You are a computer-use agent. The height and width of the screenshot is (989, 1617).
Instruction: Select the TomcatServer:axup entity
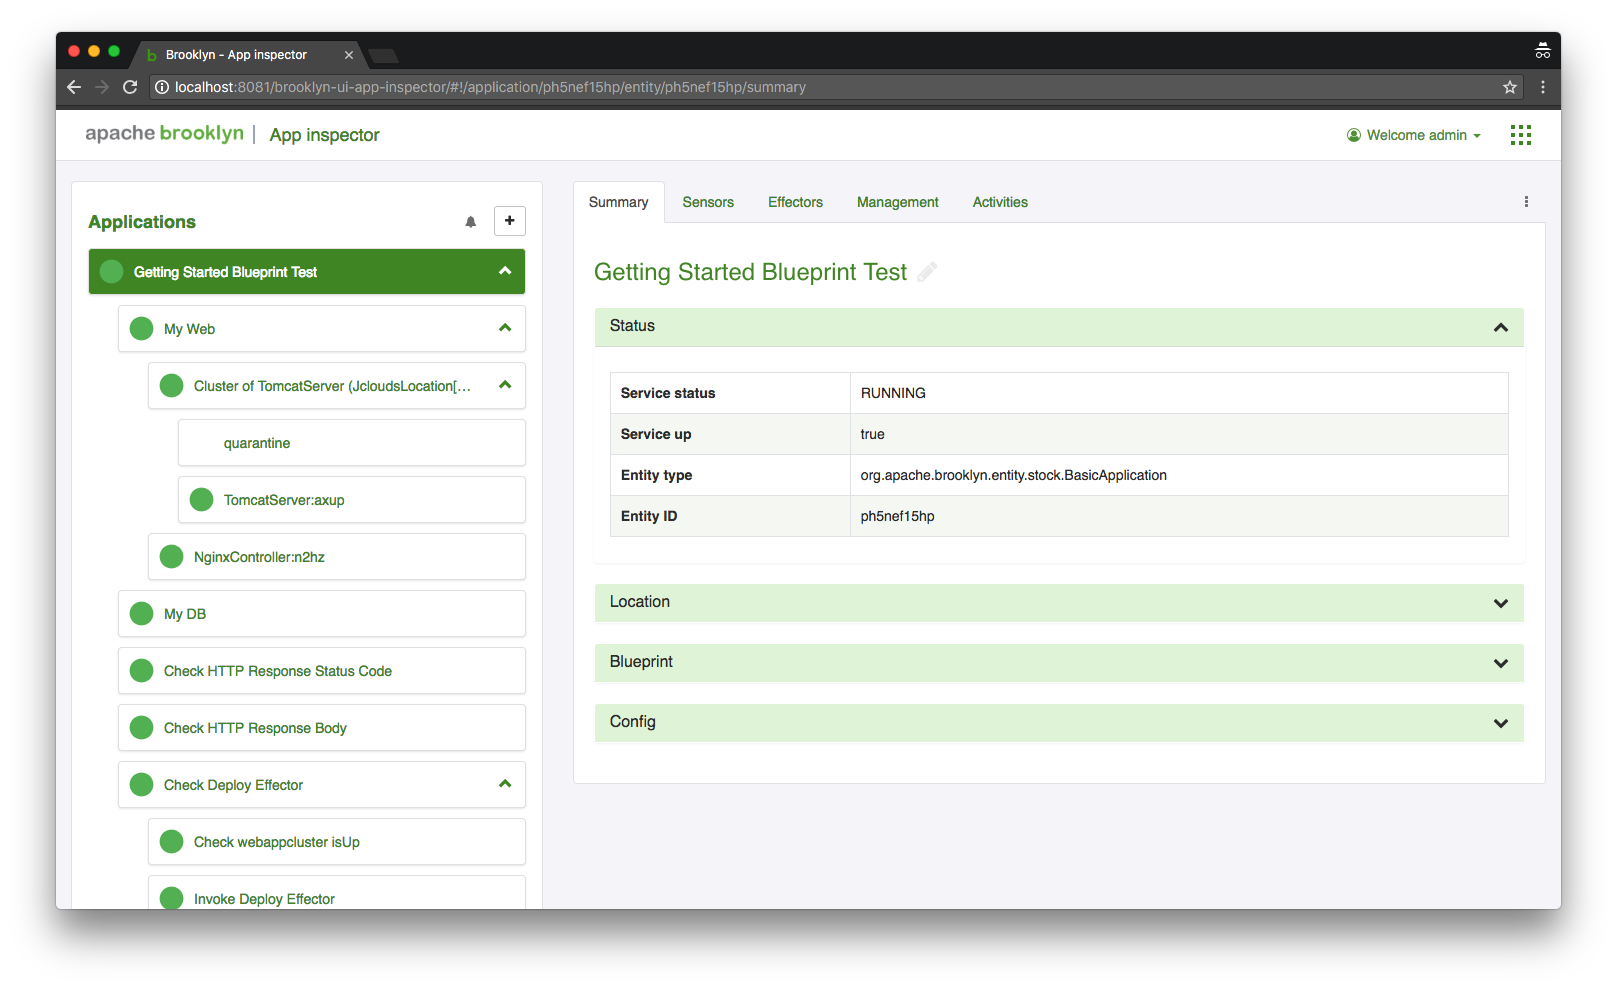[284, 500]
